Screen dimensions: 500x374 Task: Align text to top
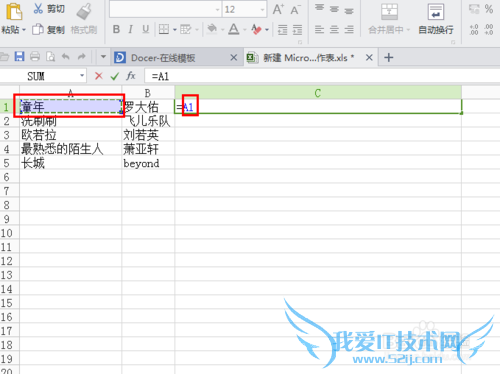319,8
